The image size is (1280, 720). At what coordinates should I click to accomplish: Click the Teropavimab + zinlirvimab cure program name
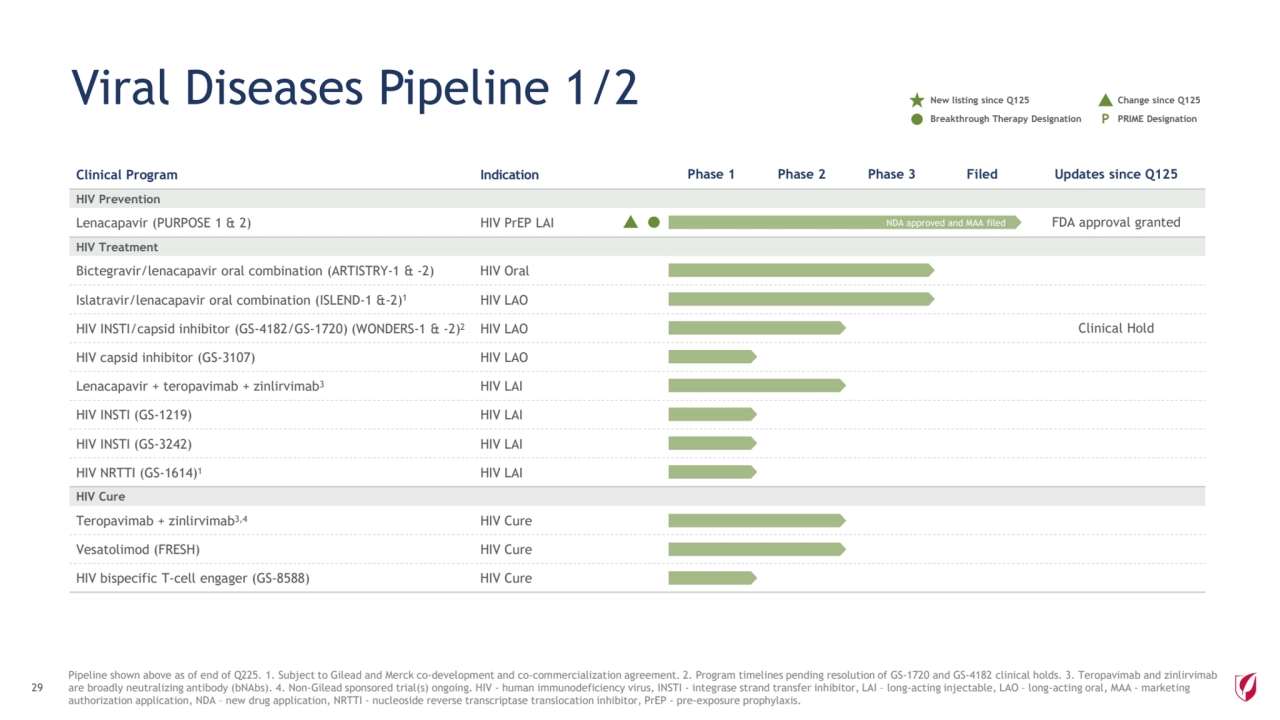(161, 521)
